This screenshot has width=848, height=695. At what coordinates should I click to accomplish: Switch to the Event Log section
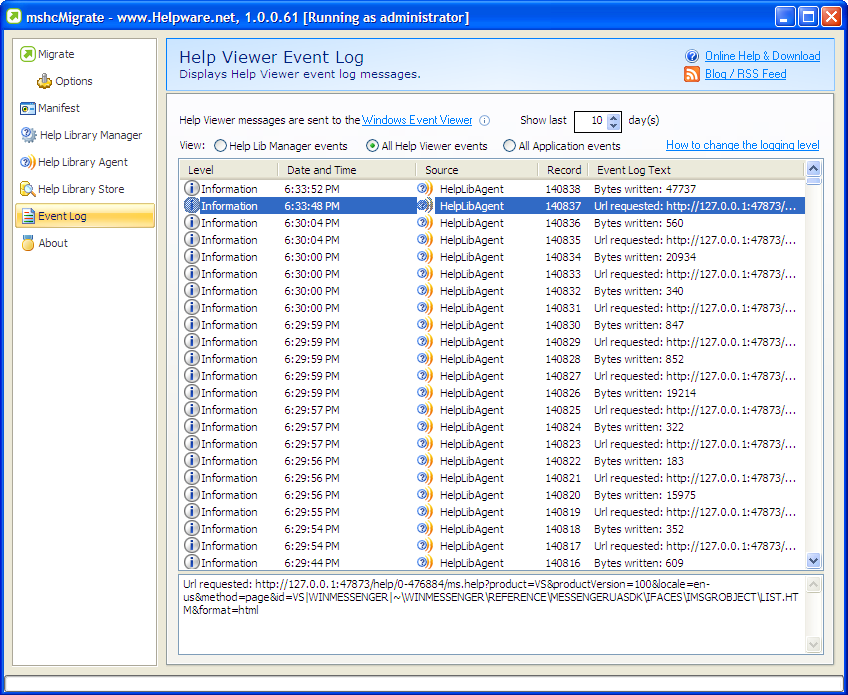click(60, 215)
